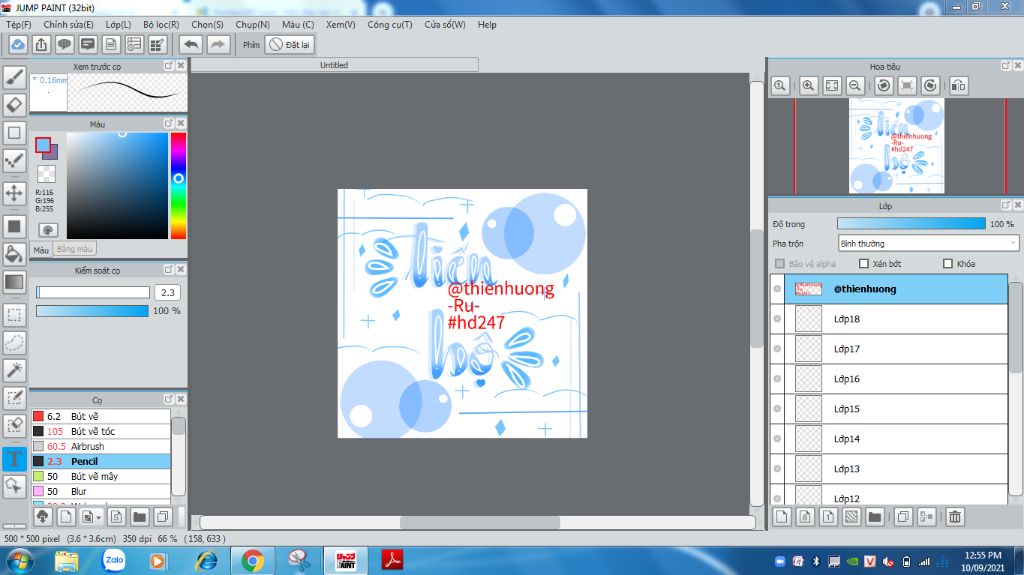Viewport: 1024px width, 575px height.
Task: Click the foreground color swatch
Action: pyautogui.click(x=43, y=145)
